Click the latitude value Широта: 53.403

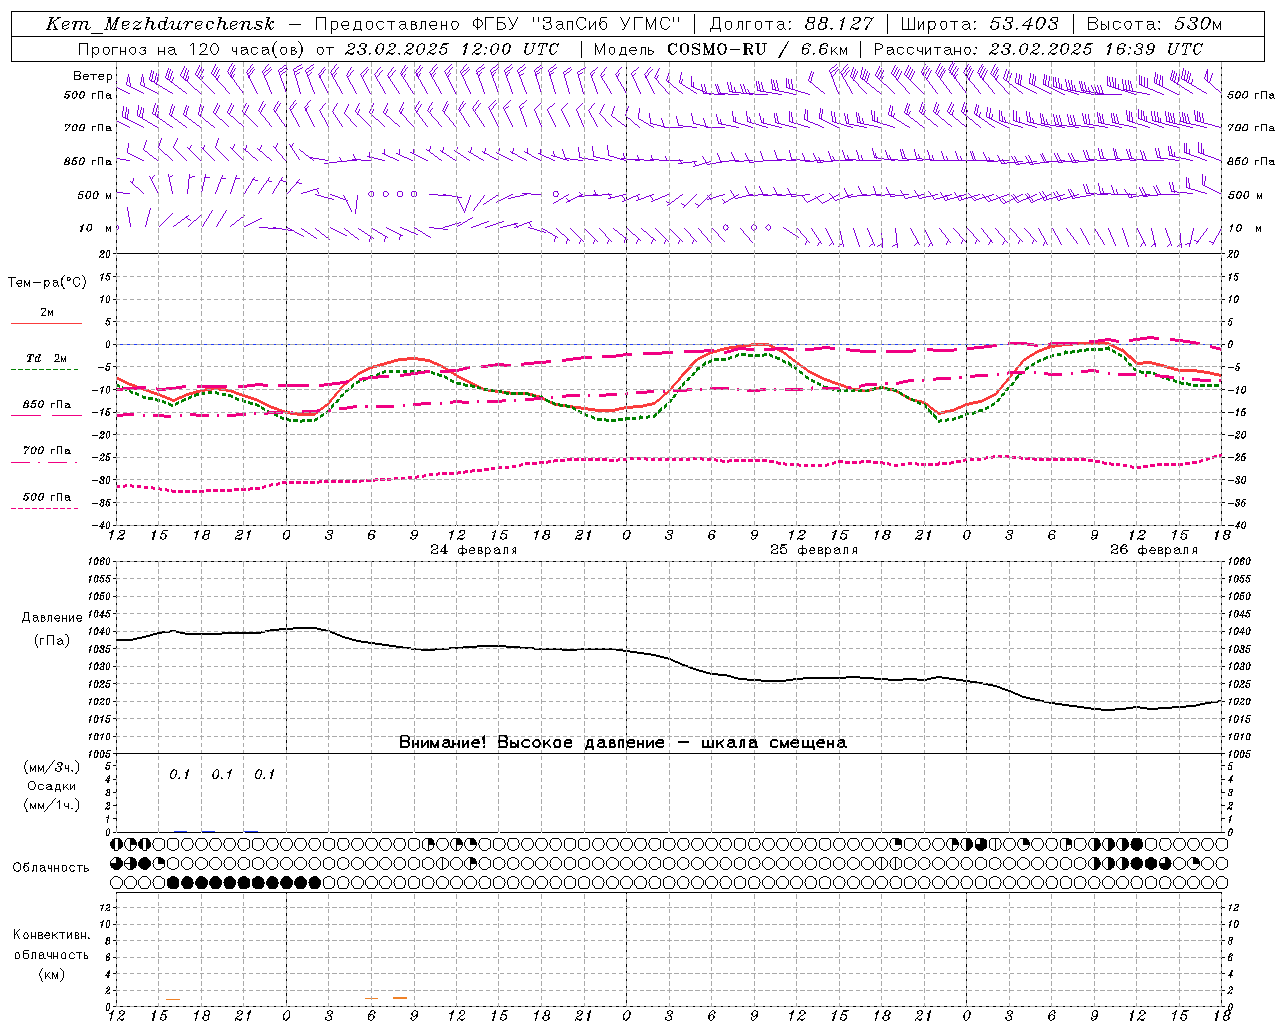[x=979, y=24]
